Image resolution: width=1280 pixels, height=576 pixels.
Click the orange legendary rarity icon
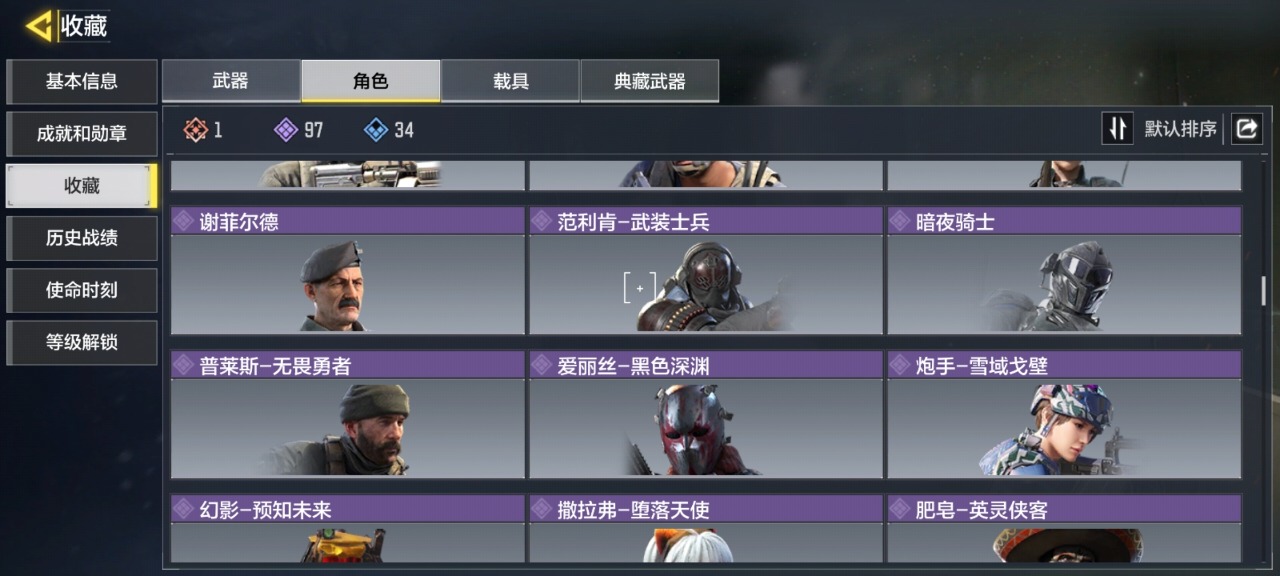point(196,130)
